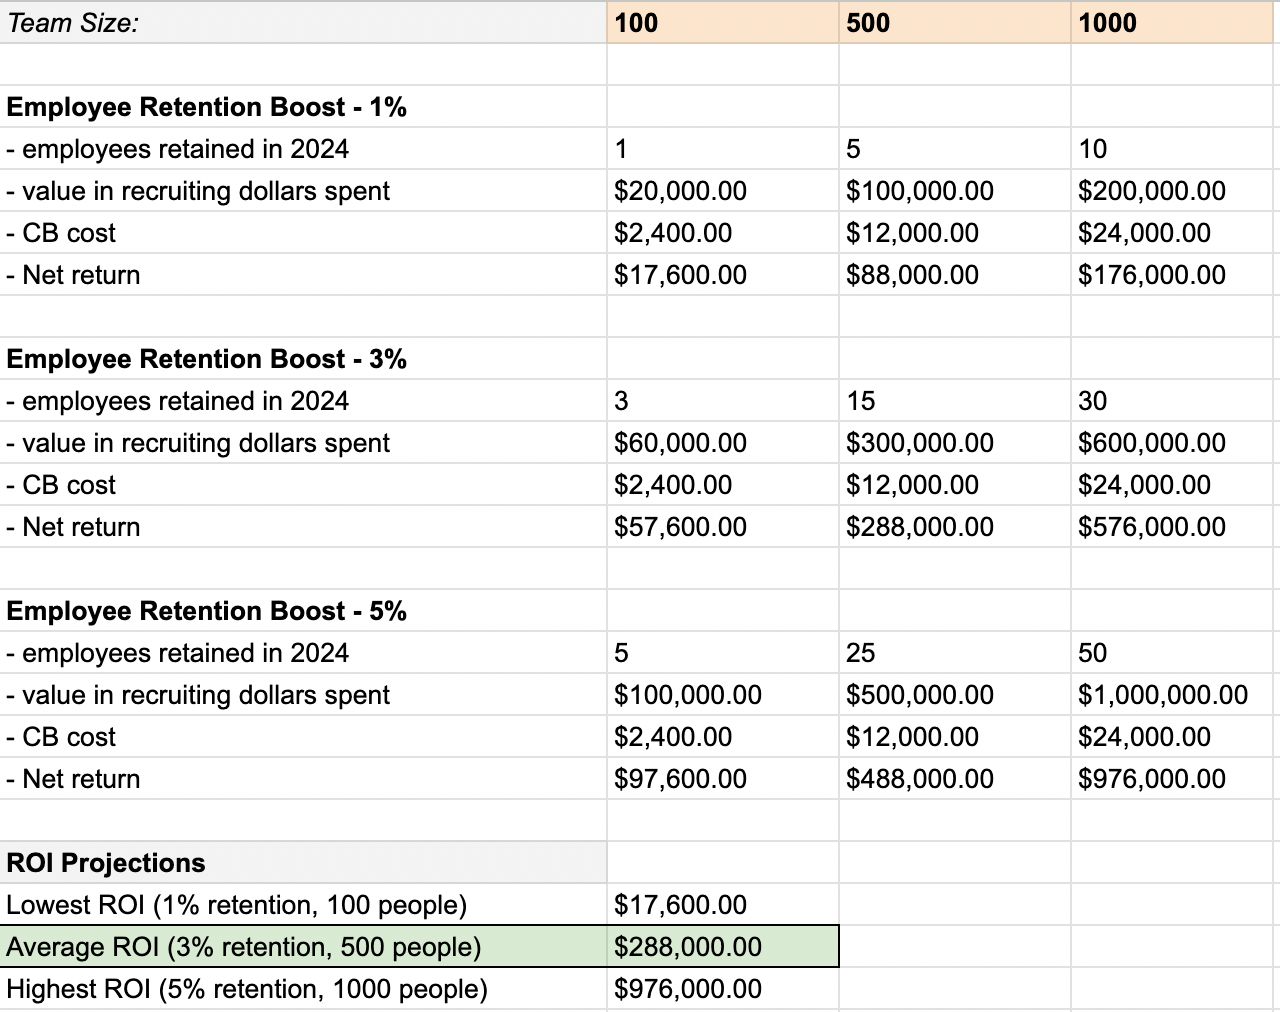
Task: Click the $88,000.00 net return cell
Action: coord(955,275)
